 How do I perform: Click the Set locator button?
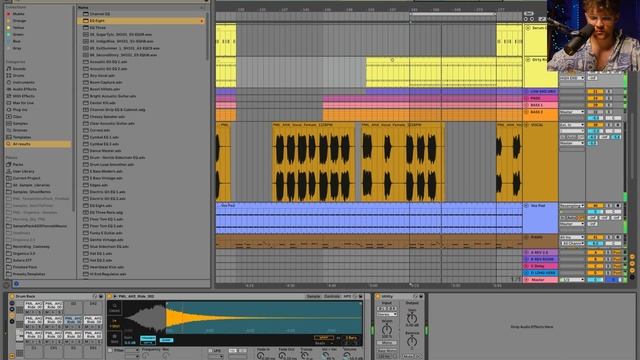tap(528, 13)
